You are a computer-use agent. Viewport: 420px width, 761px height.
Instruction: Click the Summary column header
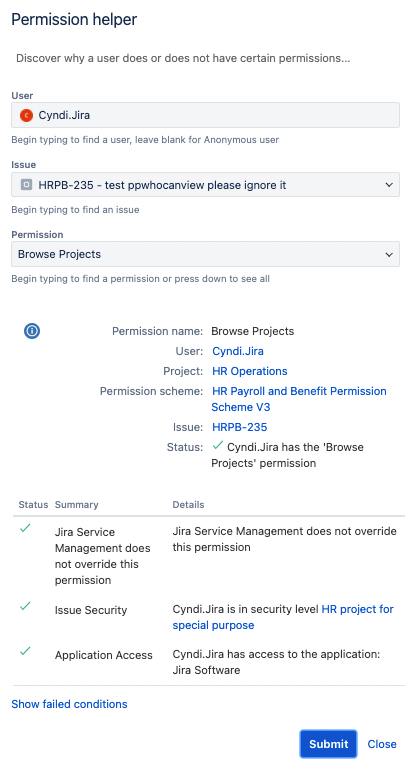click(x=77, y=505)
